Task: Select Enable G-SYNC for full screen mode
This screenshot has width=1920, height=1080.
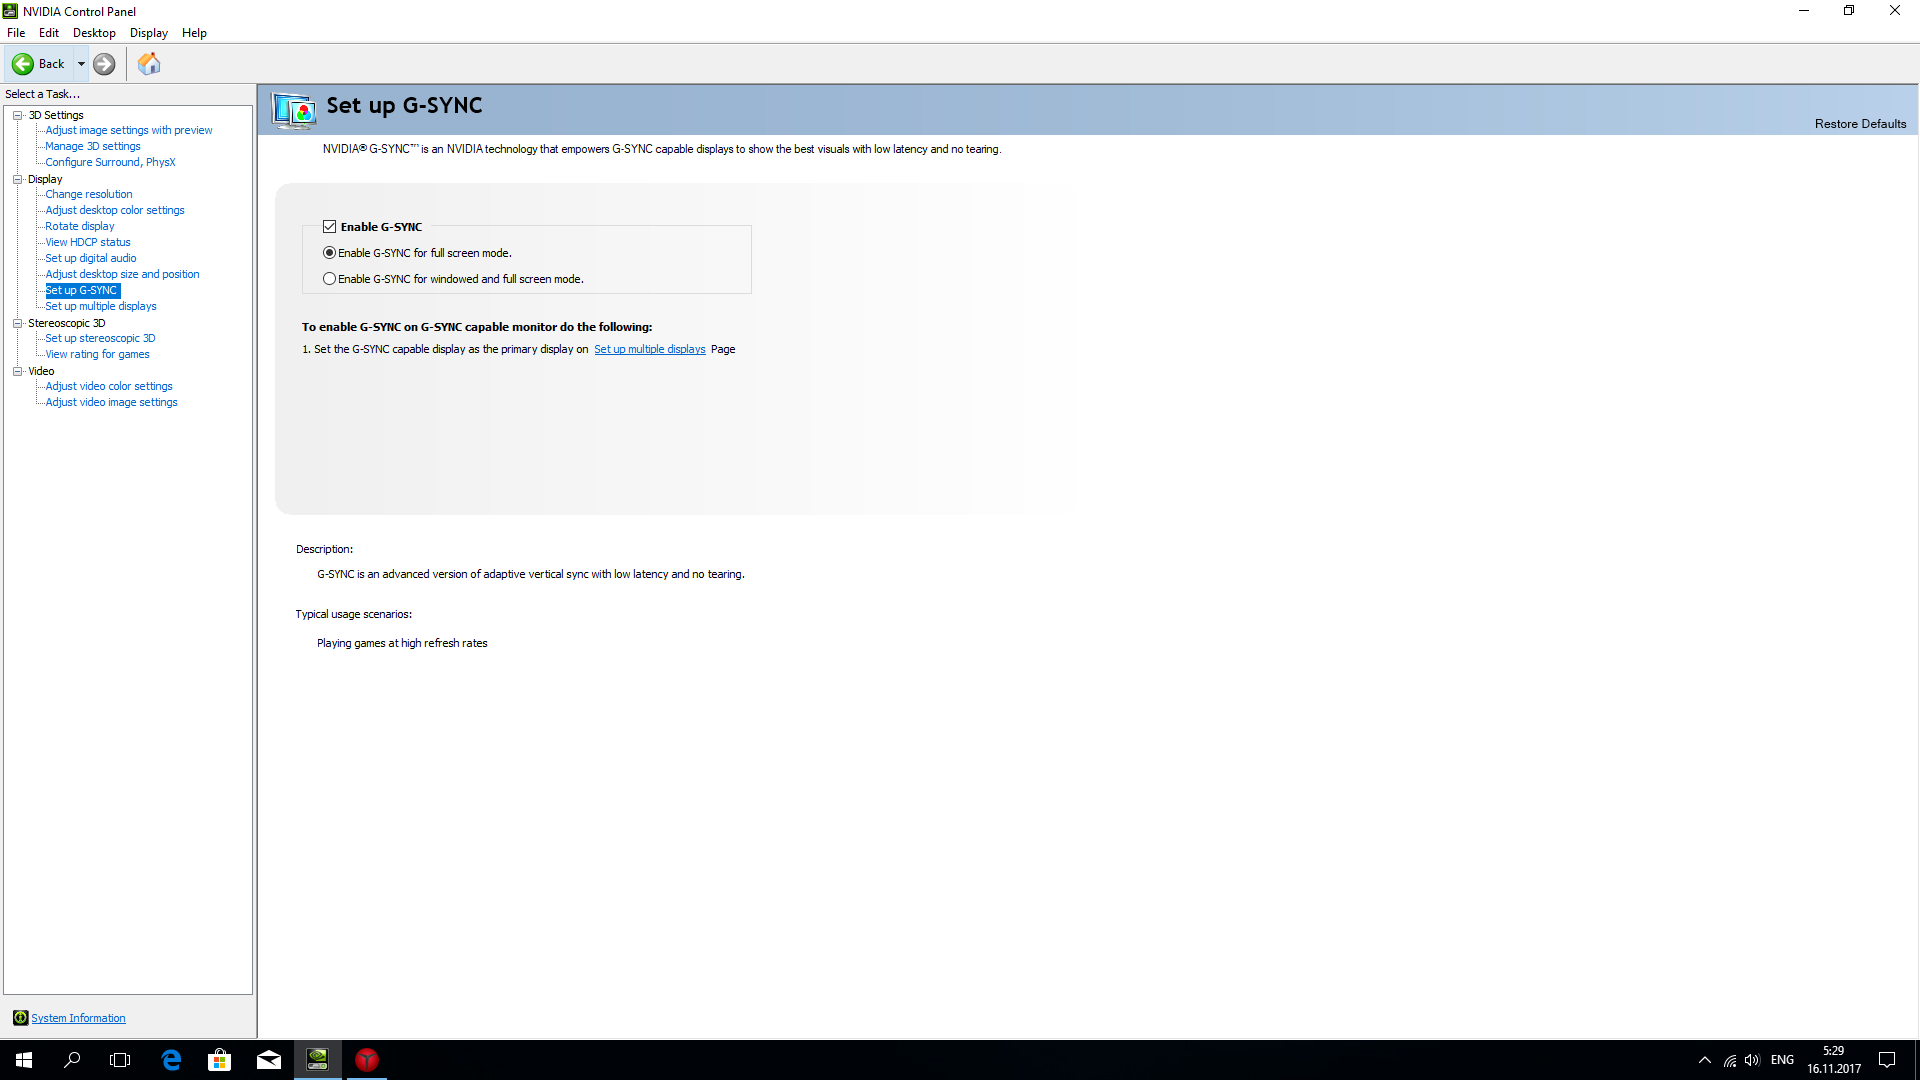Action: (329, 253)
